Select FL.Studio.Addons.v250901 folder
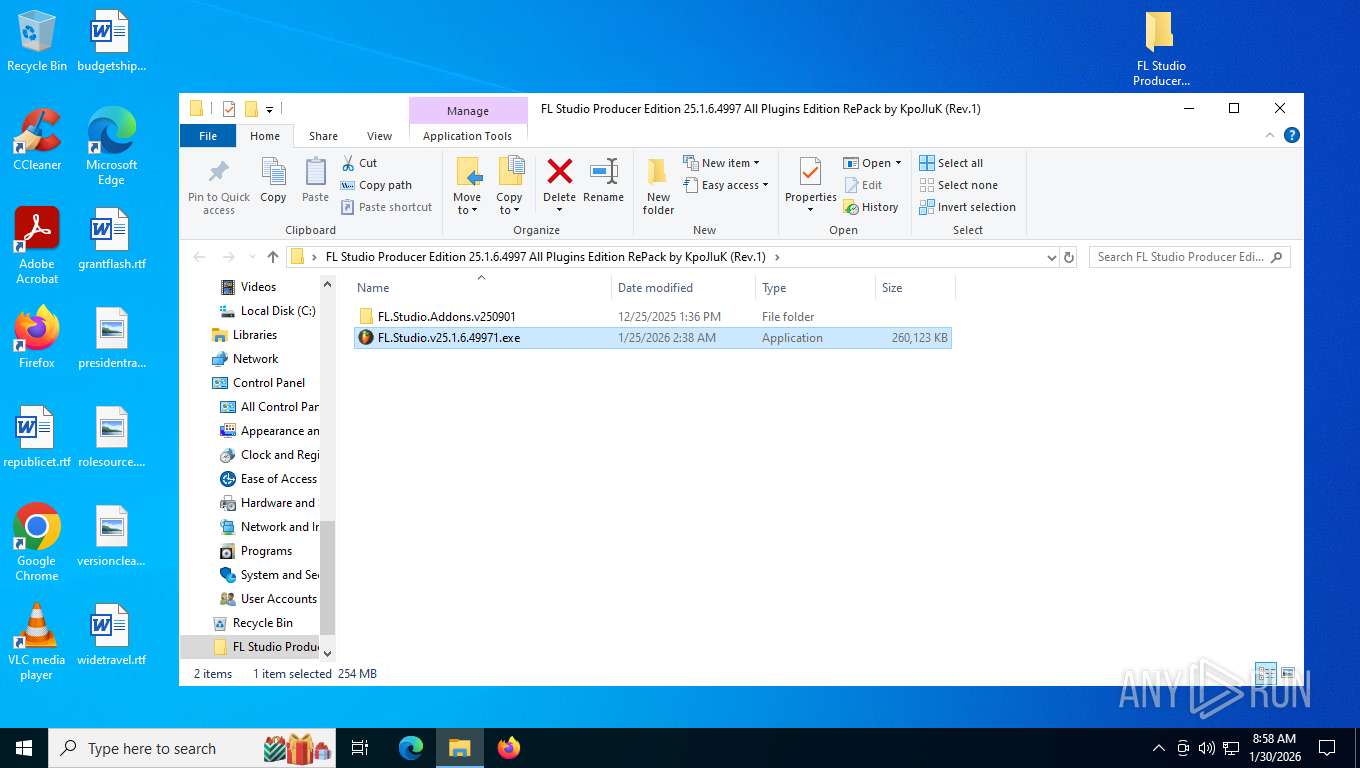This screenshot has height=768, width=1360. [x=652, y=316]
